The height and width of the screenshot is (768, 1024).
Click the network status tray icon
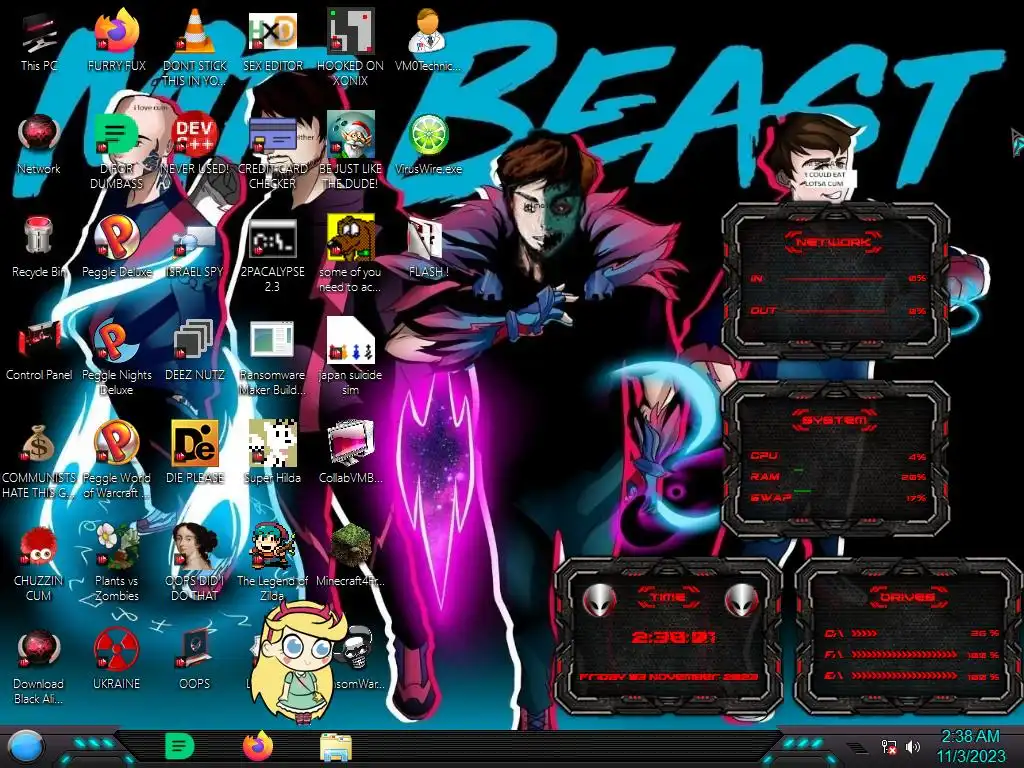tap(889, 746)
